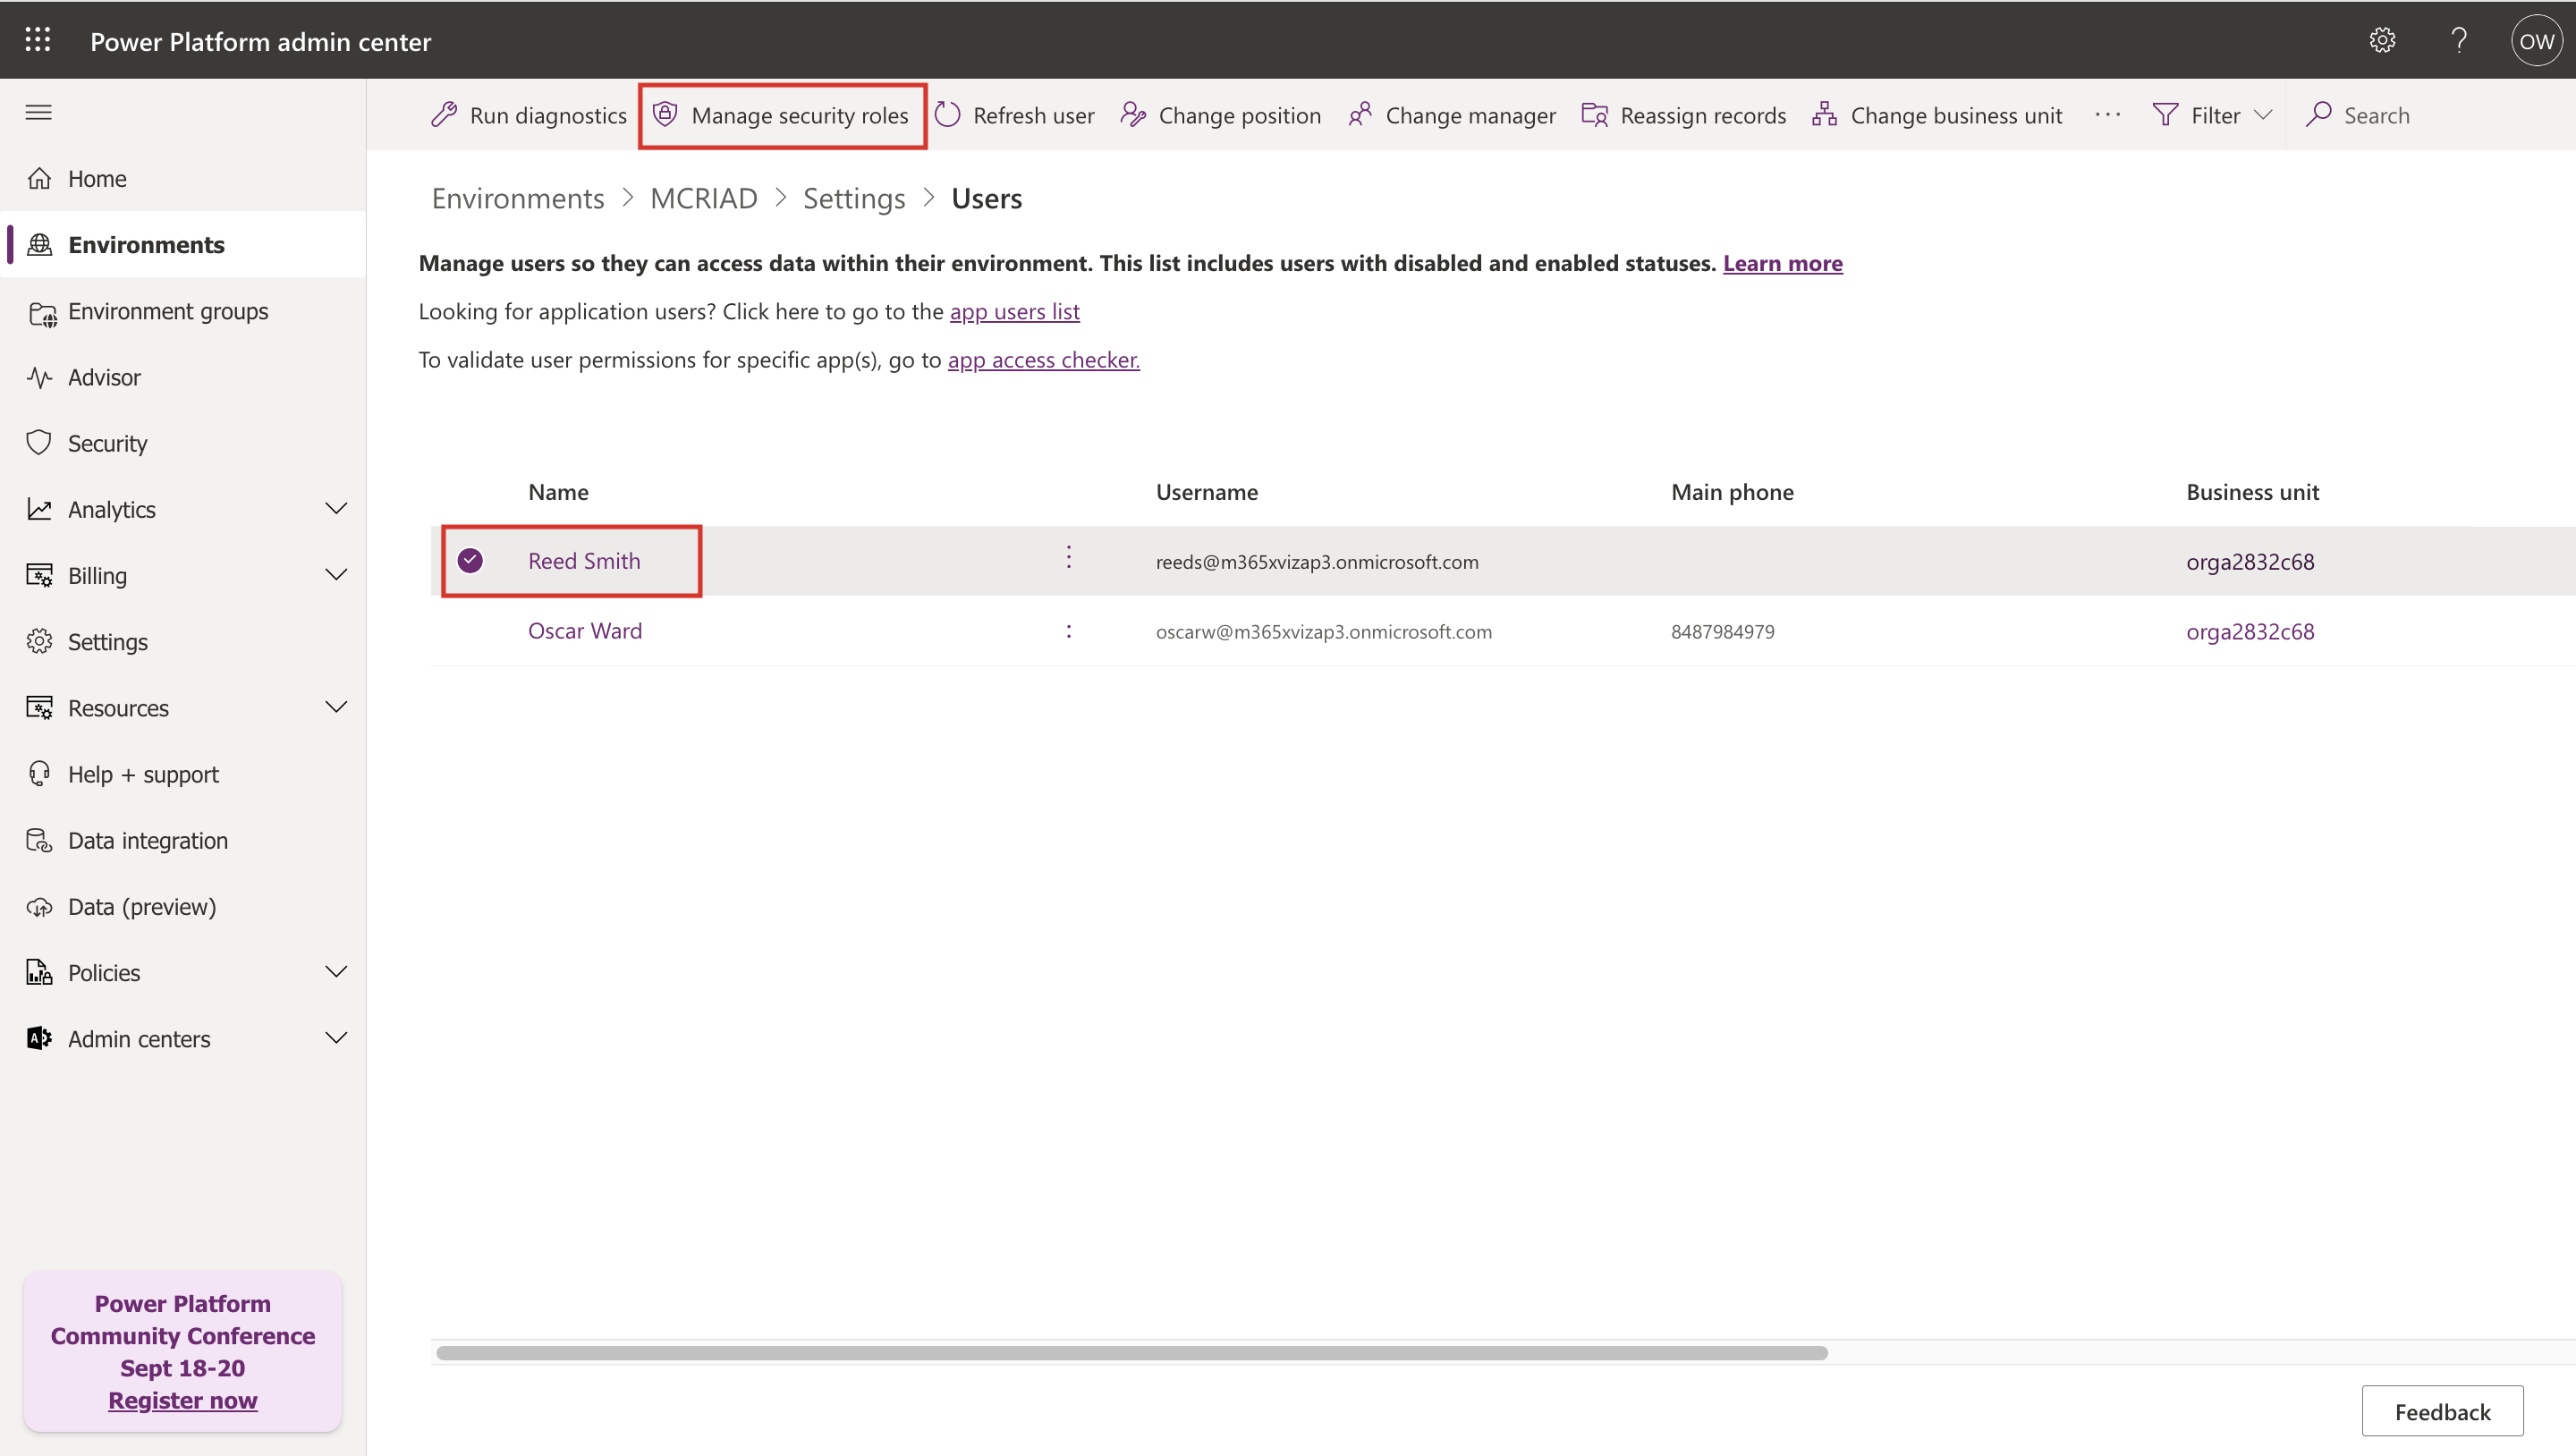
Task: Click the Run diagnostics wrench icon
Action: click(x=444, y=115)
